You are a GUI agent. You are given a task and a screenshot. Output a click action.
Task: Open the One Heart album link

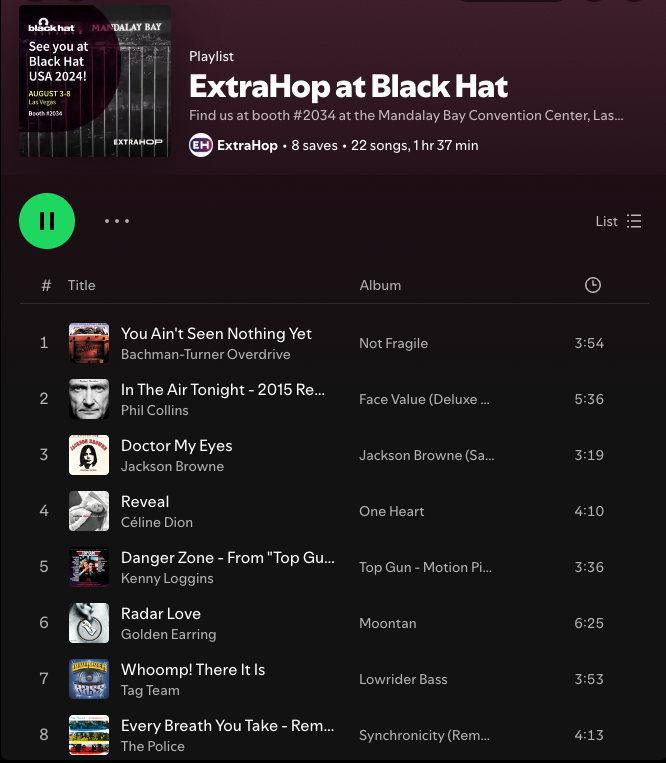pyautogui.click(x=392, y=511)
